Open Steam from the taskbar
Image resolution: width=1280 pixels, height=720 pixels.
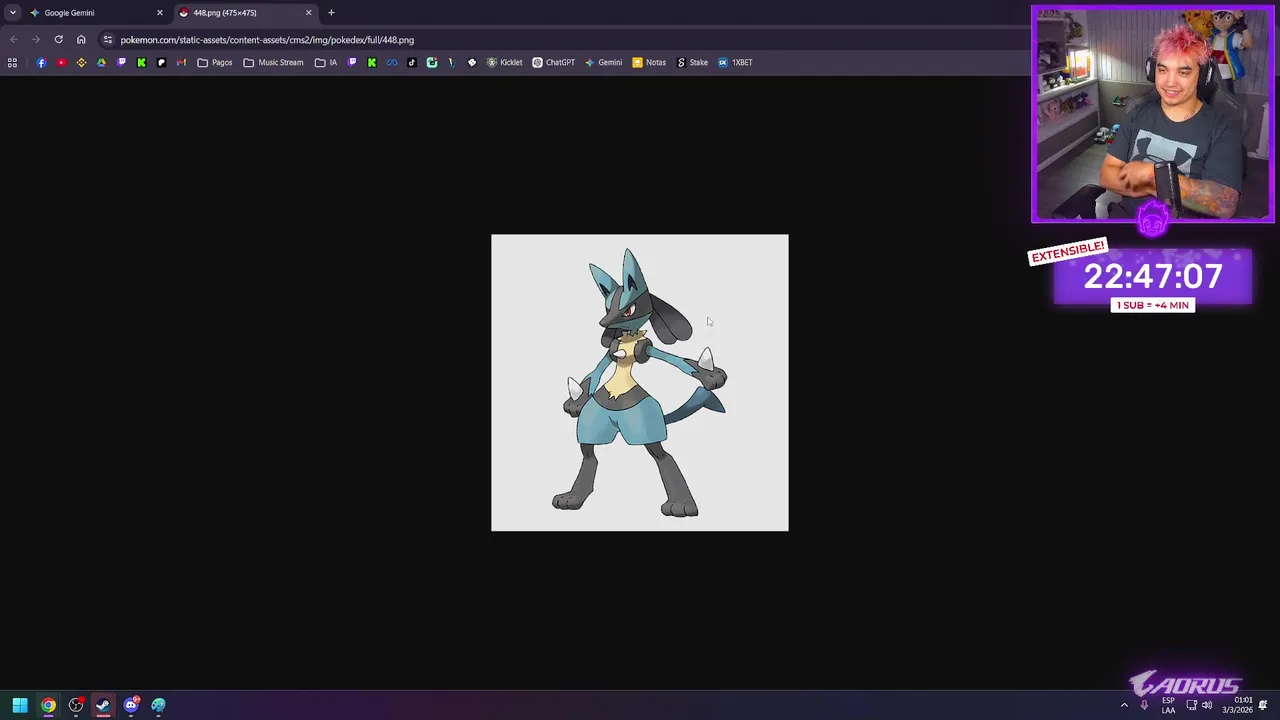103,705
